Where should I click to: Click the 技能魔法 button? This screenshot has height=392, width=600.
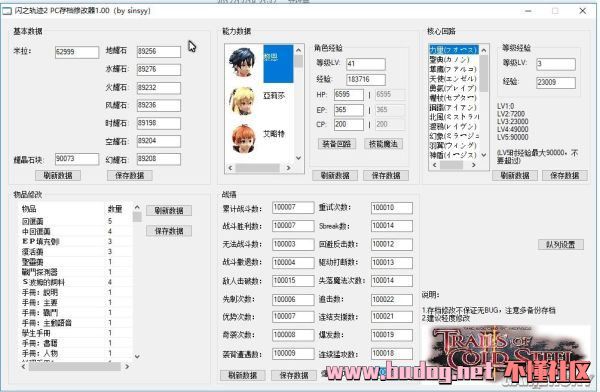(383, 144)
